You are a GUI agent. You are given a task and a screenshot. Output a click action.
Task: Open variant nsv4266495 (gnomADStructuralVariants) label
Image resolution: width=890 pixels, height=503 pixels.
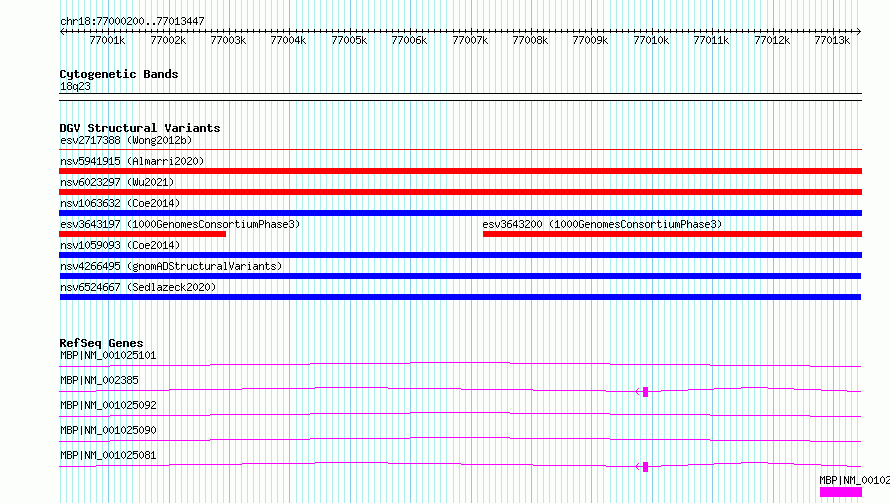click(171, 266)
